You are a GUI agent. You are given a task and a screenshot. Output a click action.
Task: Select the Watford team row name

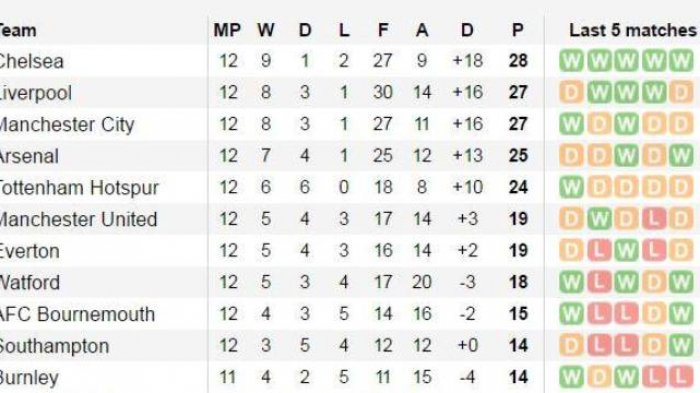(x=29, y=283)
